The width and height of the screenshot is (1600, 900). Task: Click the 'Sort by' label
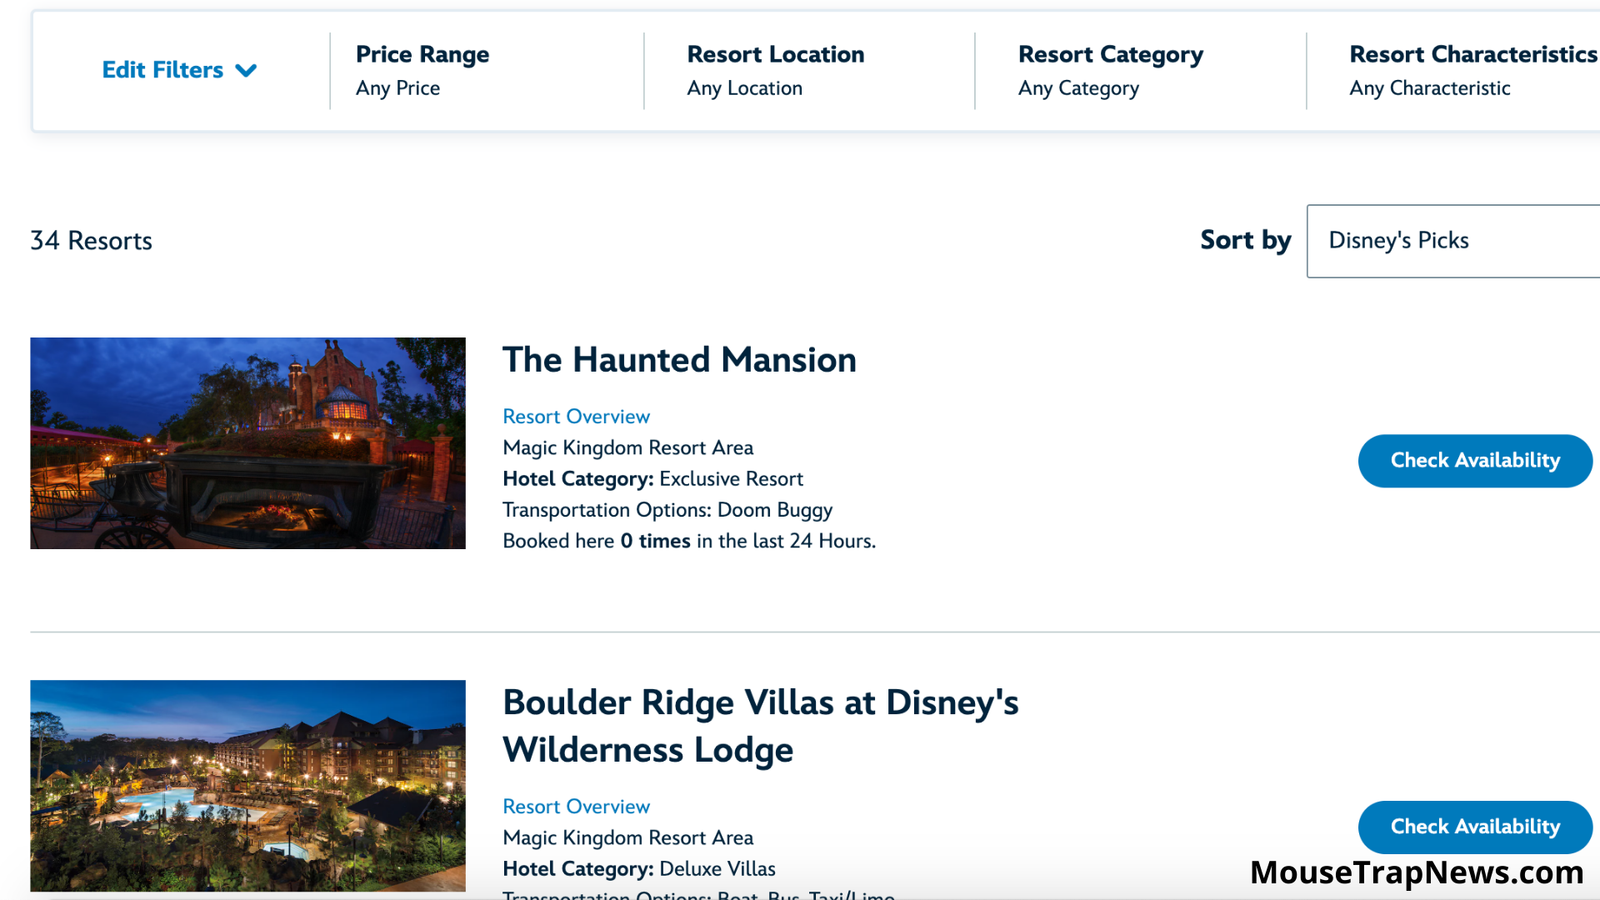pyautogui.click(x=1246, y=241)
